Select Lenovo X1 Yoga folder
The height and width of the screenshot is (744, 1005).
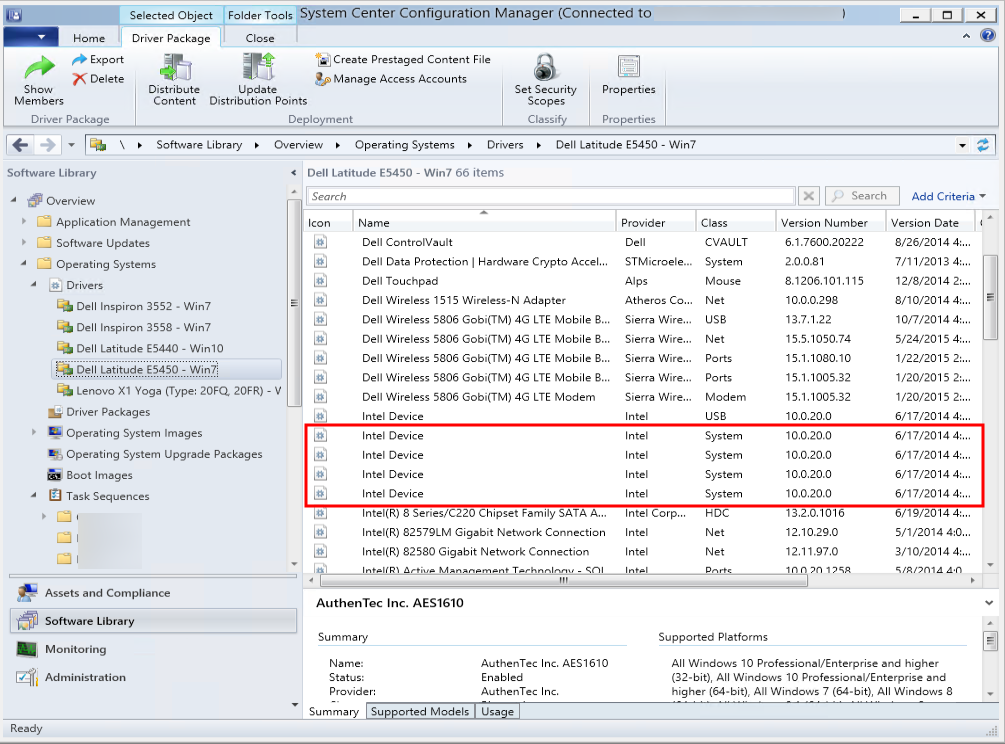click(178, 391)
